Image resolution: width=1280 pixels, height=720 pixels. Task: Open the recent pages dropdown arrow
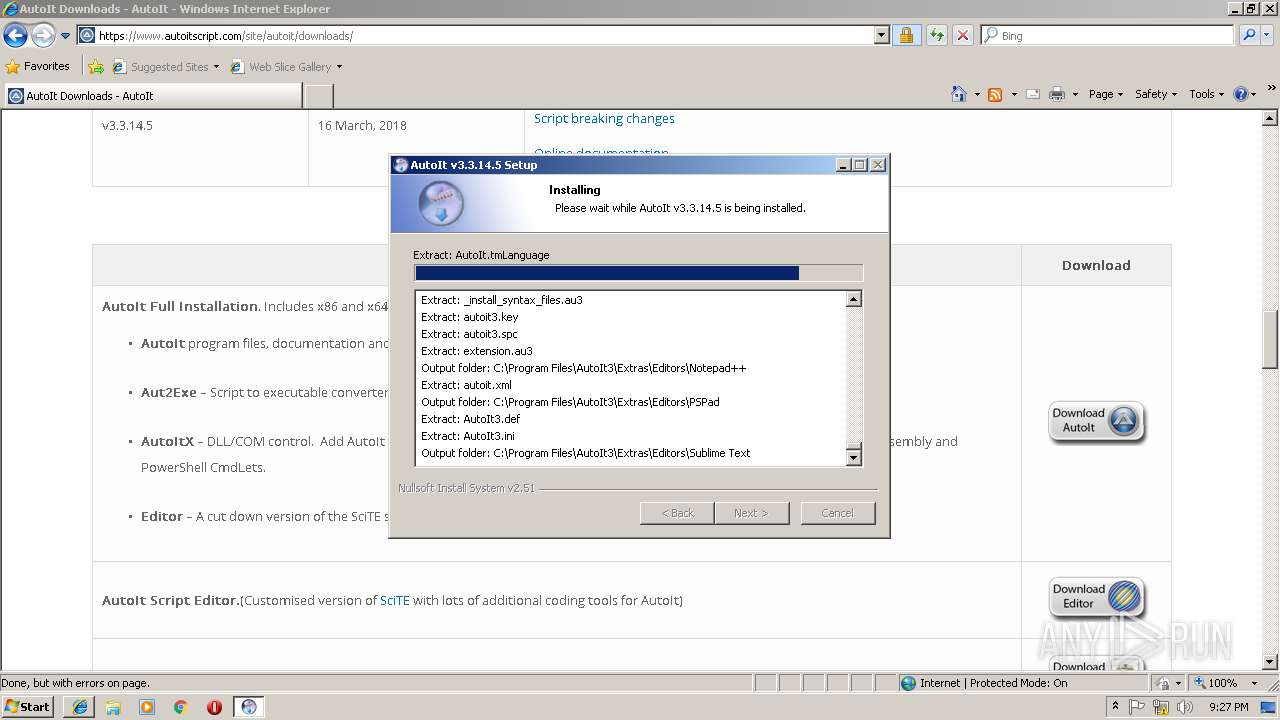pos(66,36)
